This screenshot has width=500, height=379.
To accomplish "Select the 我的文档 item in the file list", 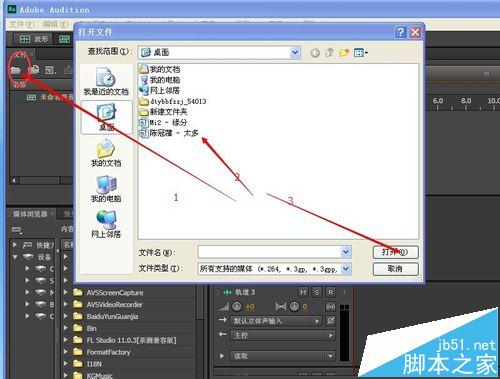I will pos(160,69).
